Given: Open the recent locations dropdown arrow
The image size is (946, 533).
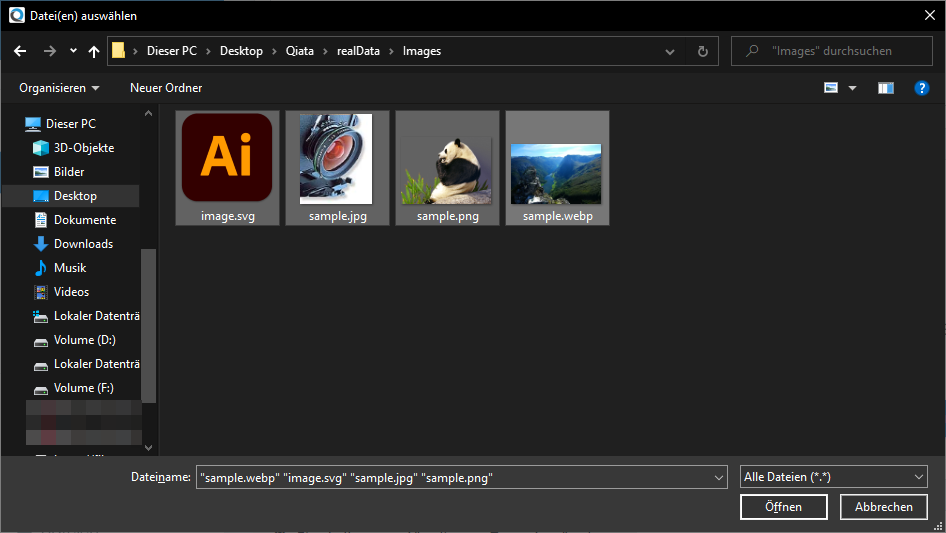Looking at the screenshot, I should pos(74,51).
